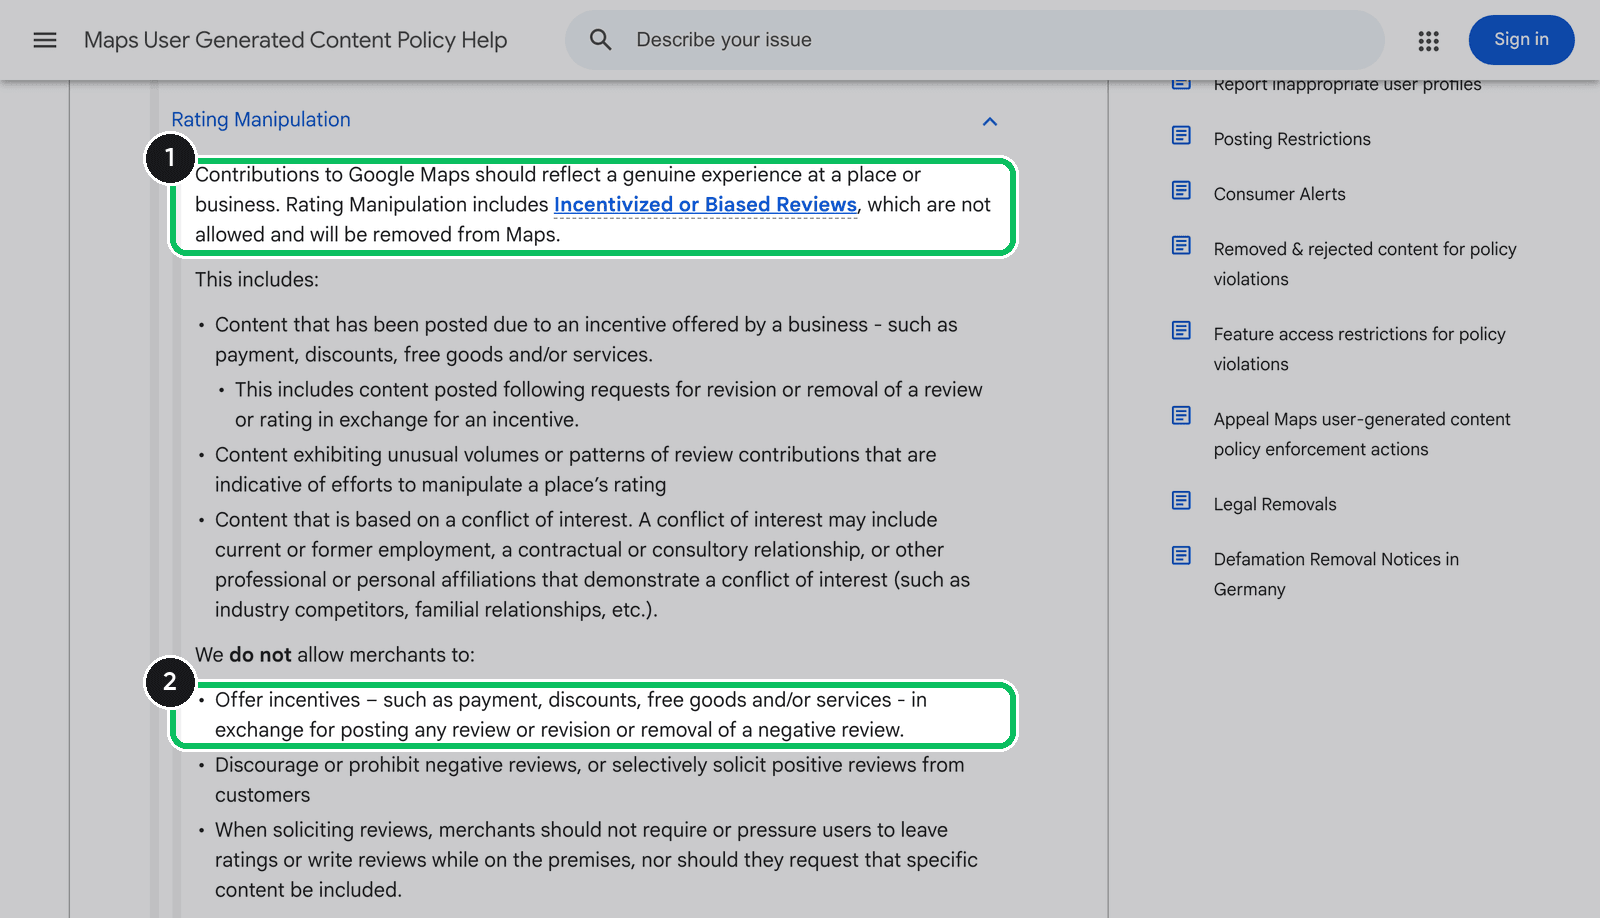Click the Rating Manipulation heading
The width and height of the screenshot is (1600, 918).
pos(261,120)
